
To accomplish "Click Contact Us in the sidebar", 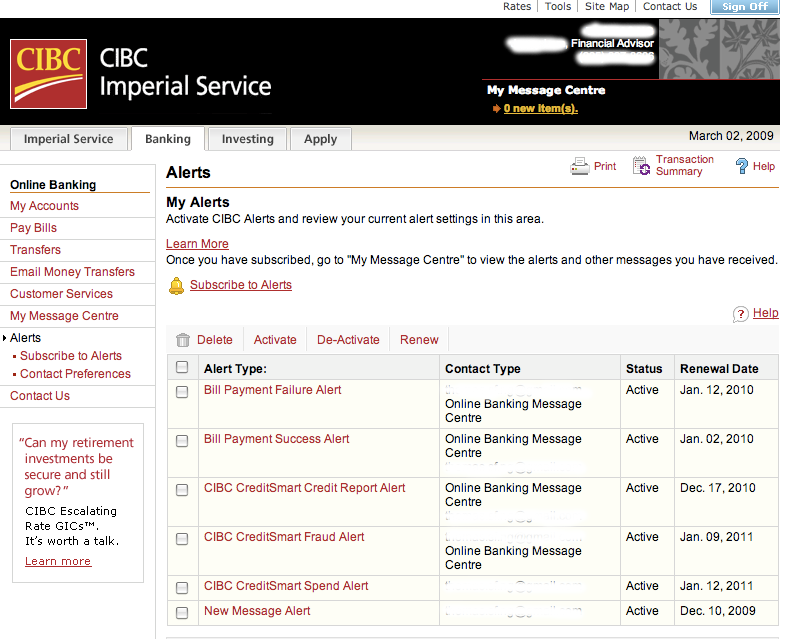I will click(40, 396).
